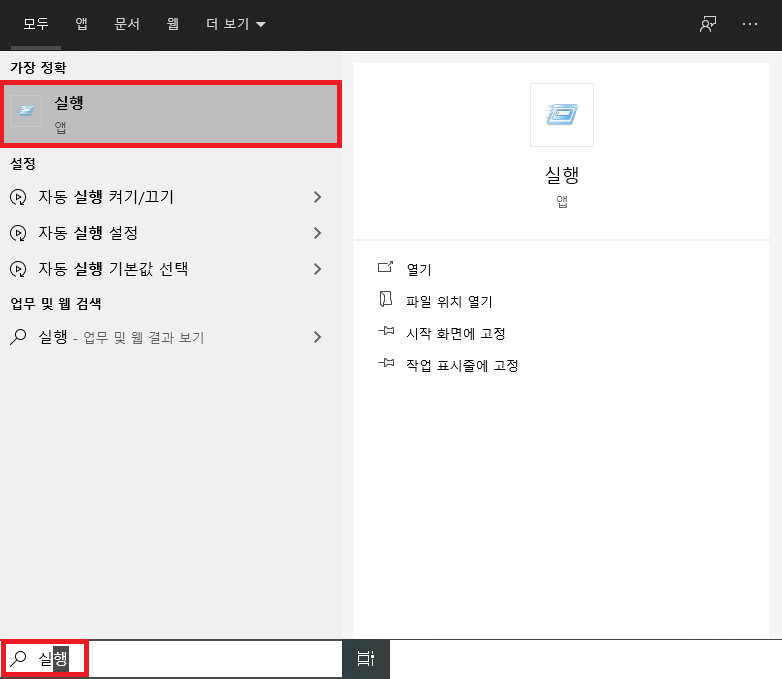
Task: Click the 설정 section header
Action: (x=23, y=164)
